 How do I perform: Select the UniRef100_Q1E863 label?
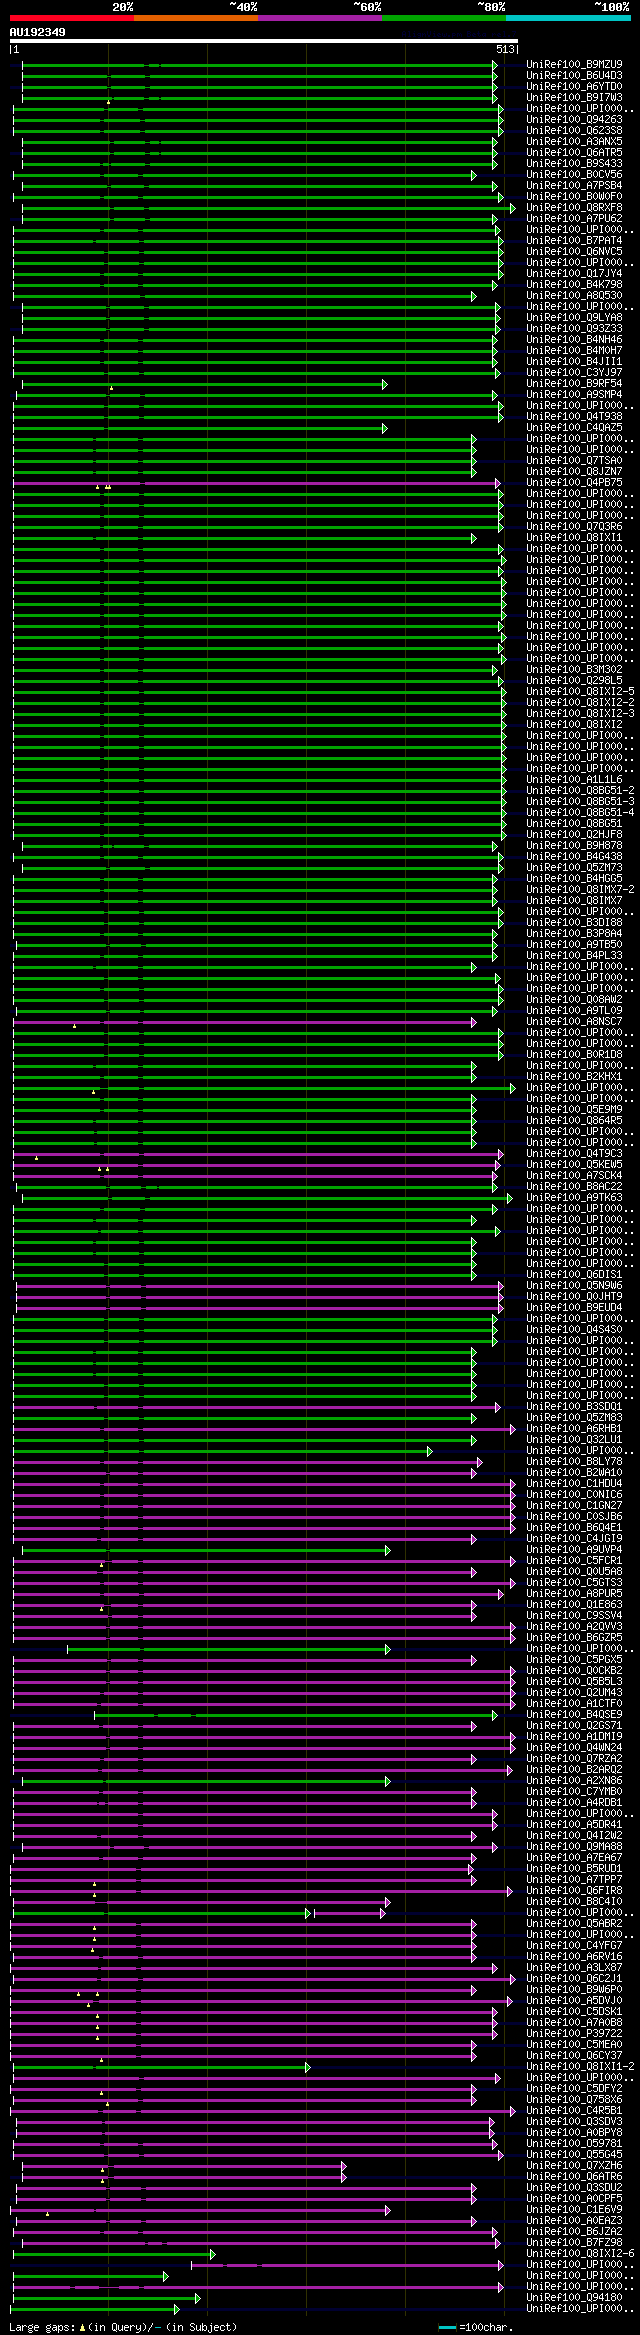tap(574, 1605)
